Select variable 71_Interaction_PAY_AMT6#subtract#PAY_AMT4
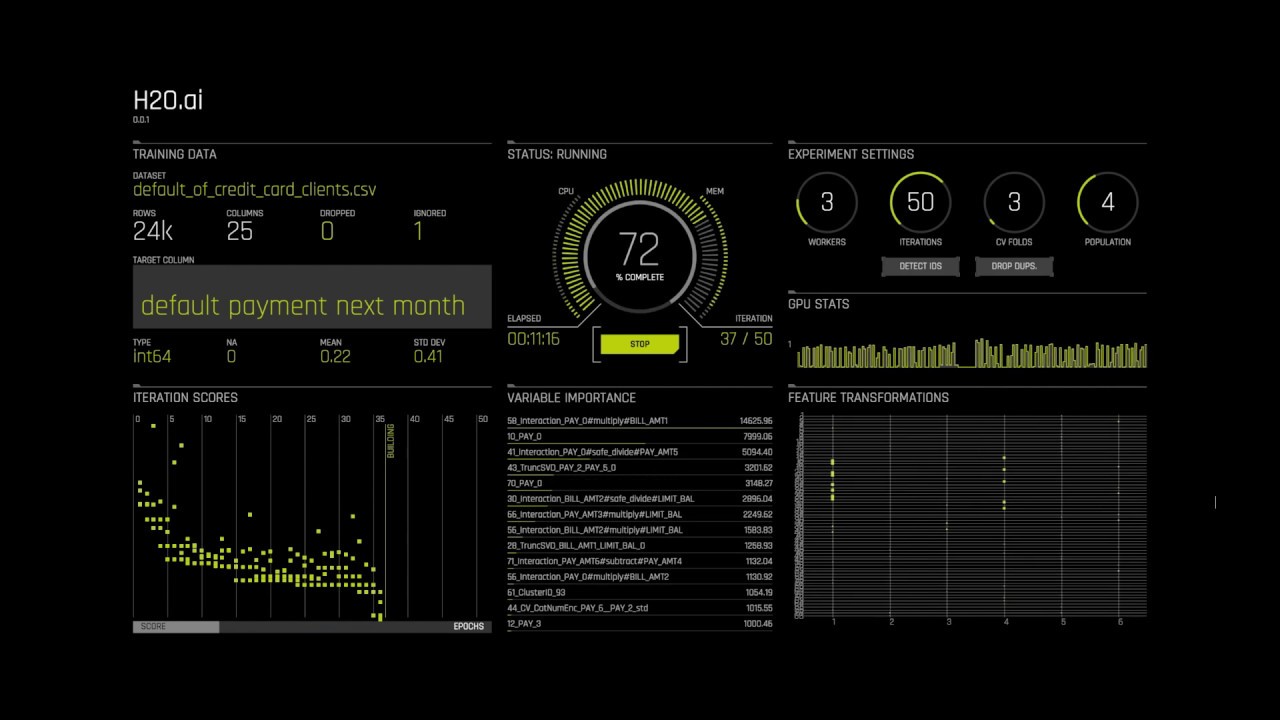 coord(640,561)
